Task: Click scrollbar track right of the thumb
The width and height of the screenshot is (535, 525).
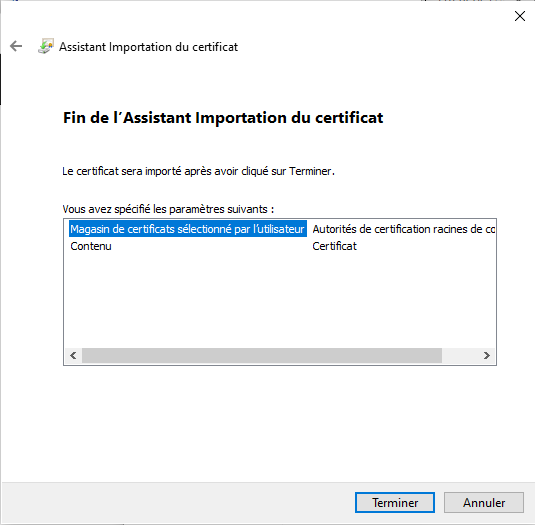Action: tap(460, 355)
